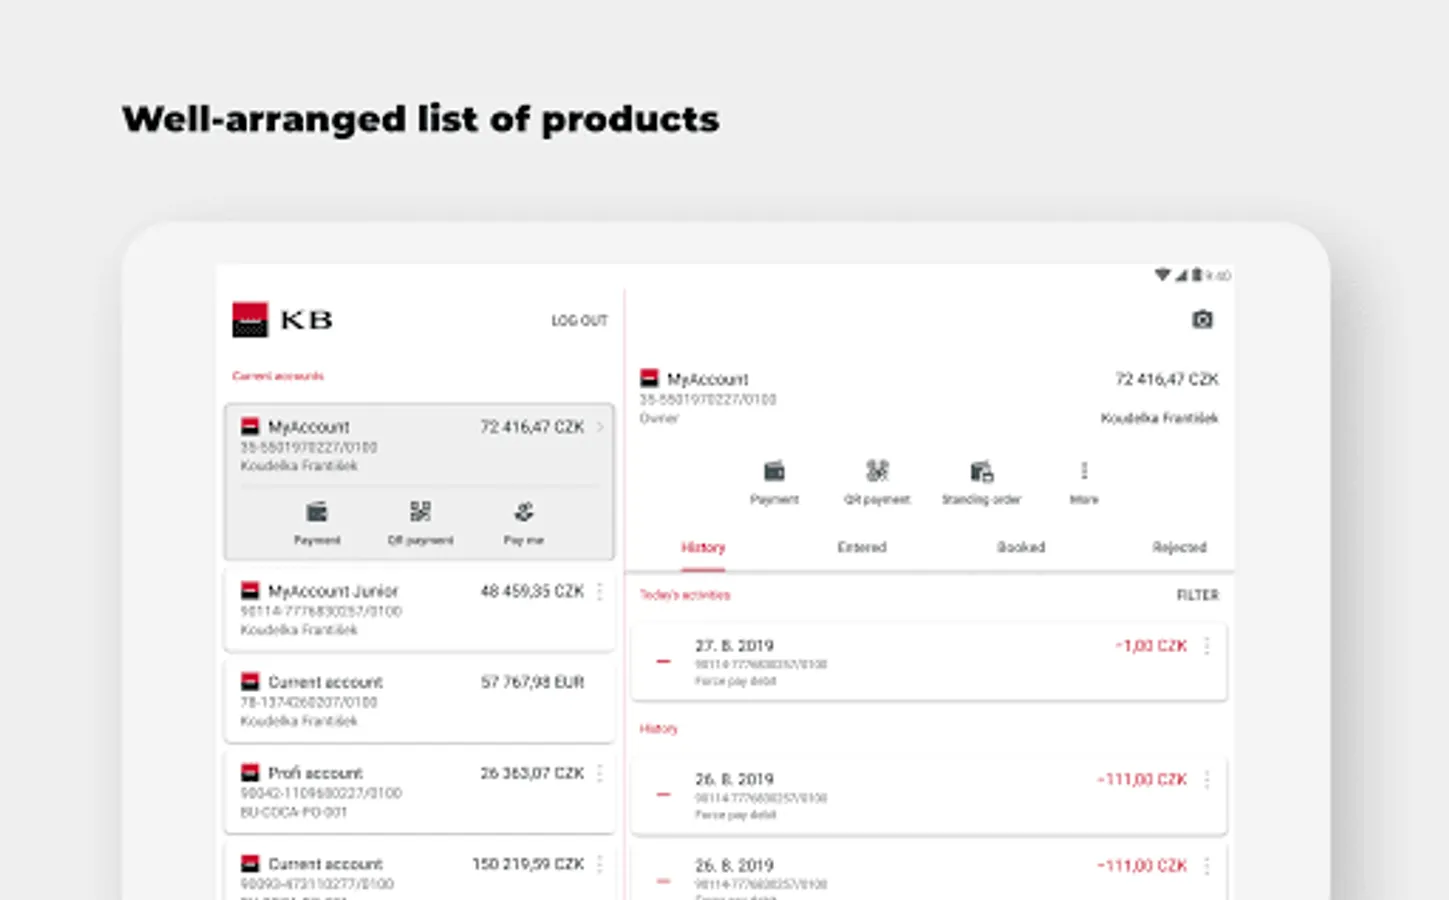Tap the Payment icon in the MyAccount card
This screenshot has width=1449, height=900.
click(317, 513)
